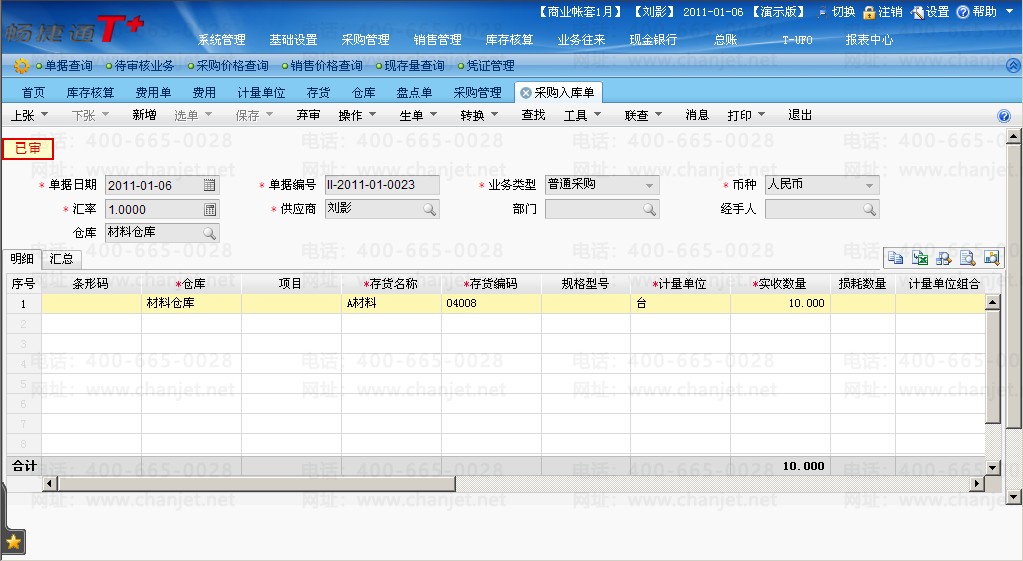Click the 弃审 button
Screen dimensions: 1023x561
pyautogui.click(x=308, y=115)
